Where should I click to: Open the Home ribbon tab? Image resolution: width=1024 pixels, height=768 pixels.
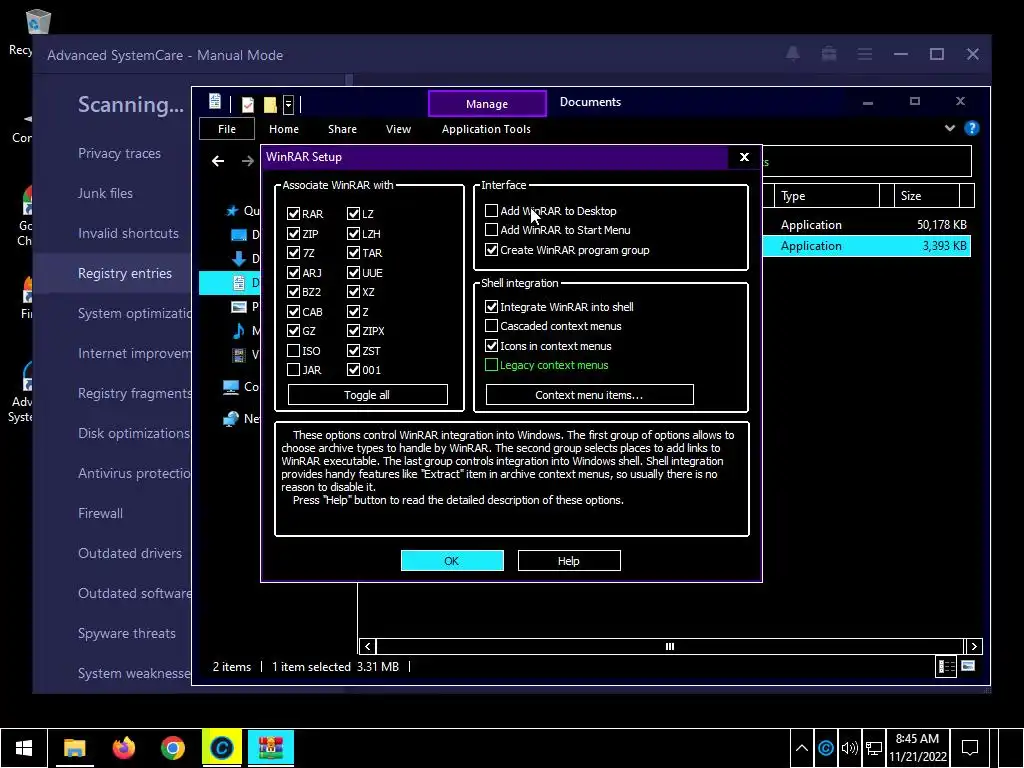point(283,129)
